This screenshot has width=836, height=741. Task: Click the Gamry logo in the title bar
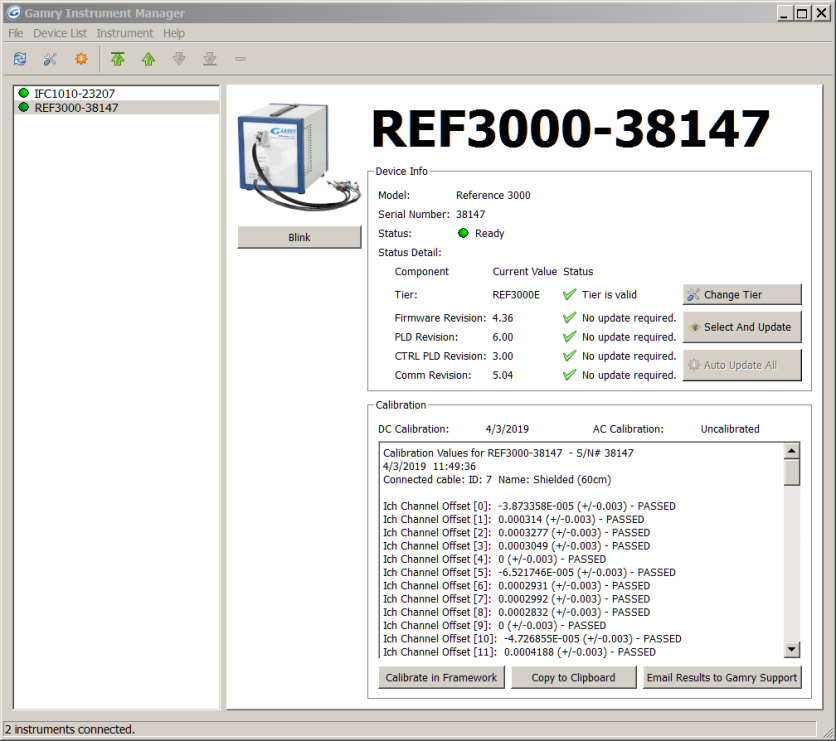[13, 13]
